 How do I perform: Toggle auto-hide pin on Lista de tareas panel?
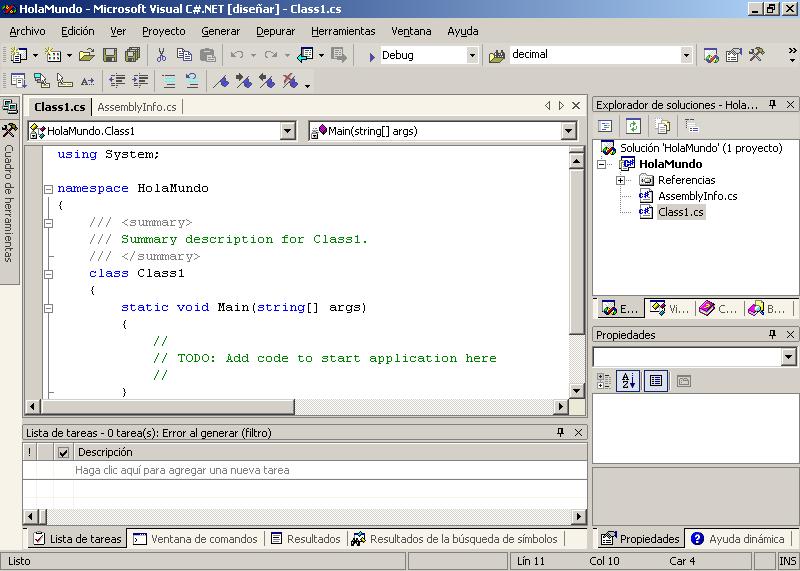click(x=560, y=432)
